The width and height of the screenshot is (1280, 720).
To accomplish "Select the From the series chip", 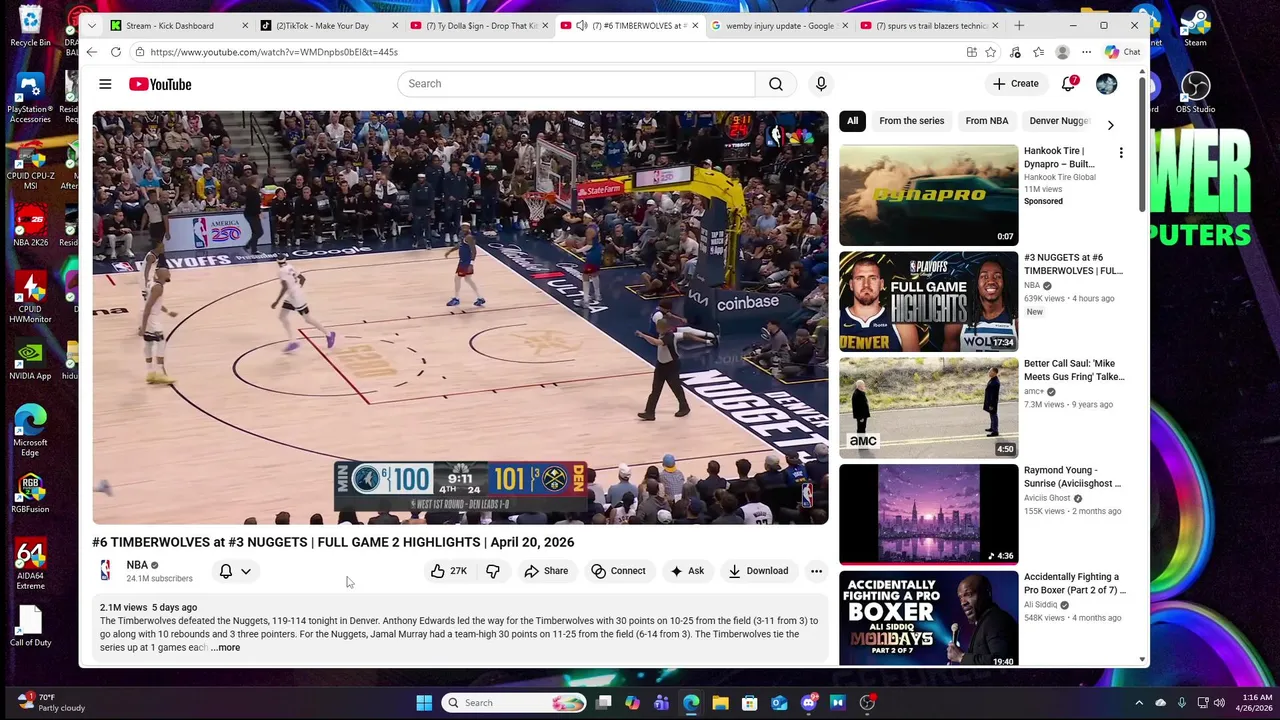I will (x=911, y=121).
